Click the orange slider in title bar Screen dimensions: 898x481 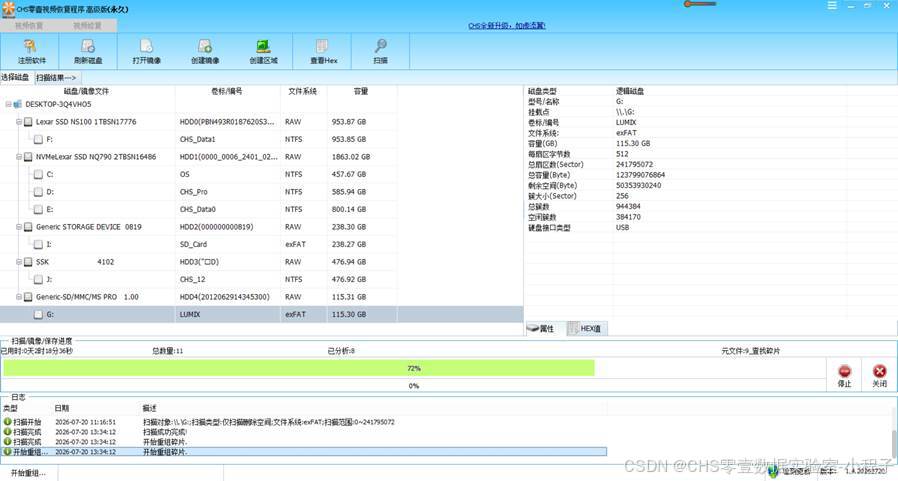tap(700, 4)
